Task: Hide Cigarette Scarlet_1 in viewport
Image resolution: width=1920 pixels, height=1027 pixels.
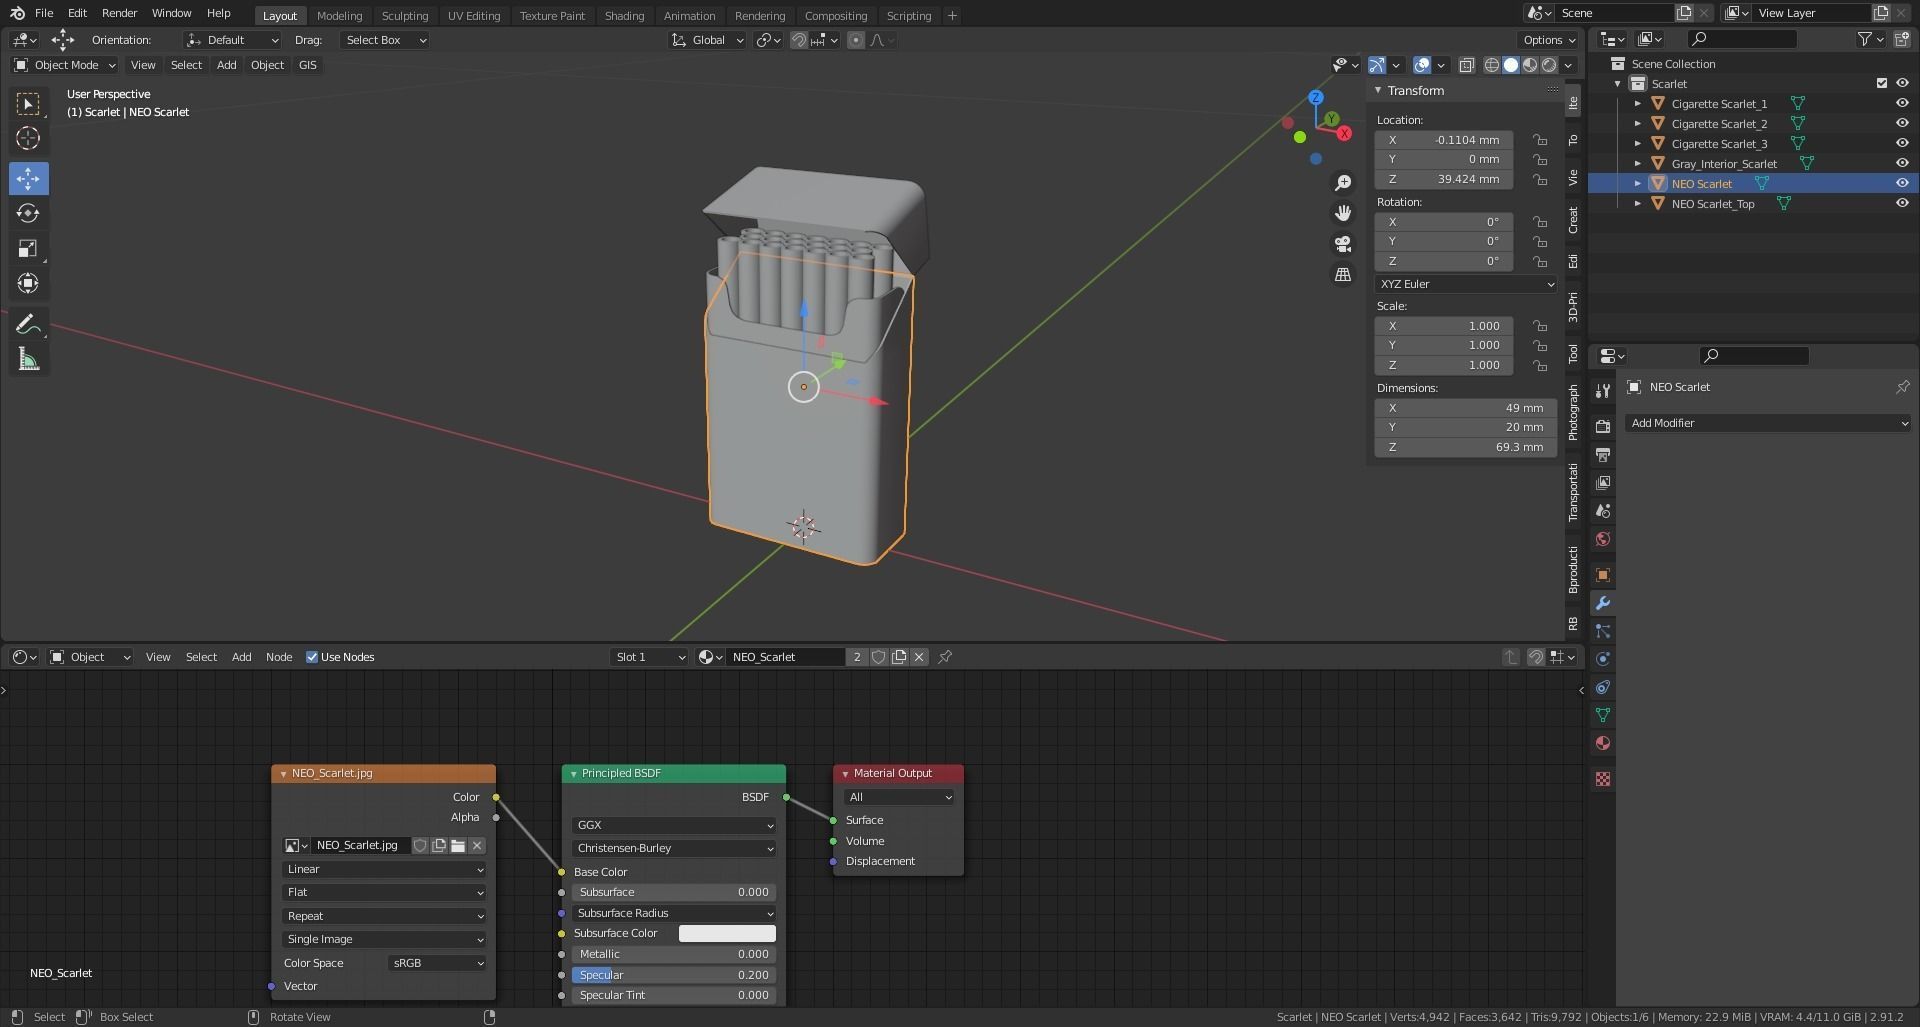Action: coord(1902,104)
